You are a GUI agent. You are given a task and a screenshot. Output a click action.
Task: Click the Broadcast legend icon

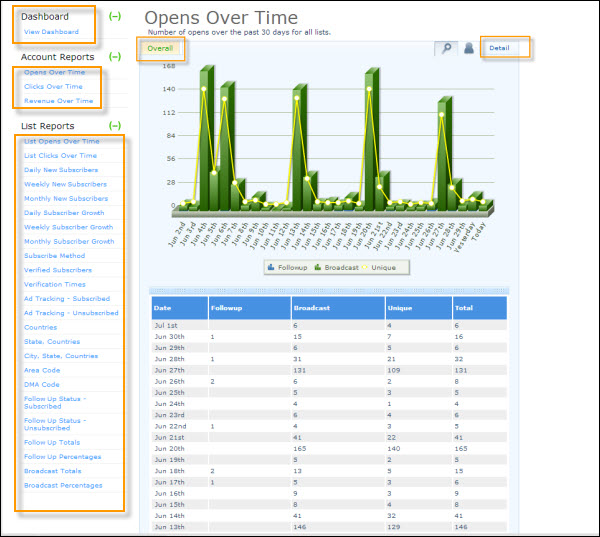click(x=318, y=267)
